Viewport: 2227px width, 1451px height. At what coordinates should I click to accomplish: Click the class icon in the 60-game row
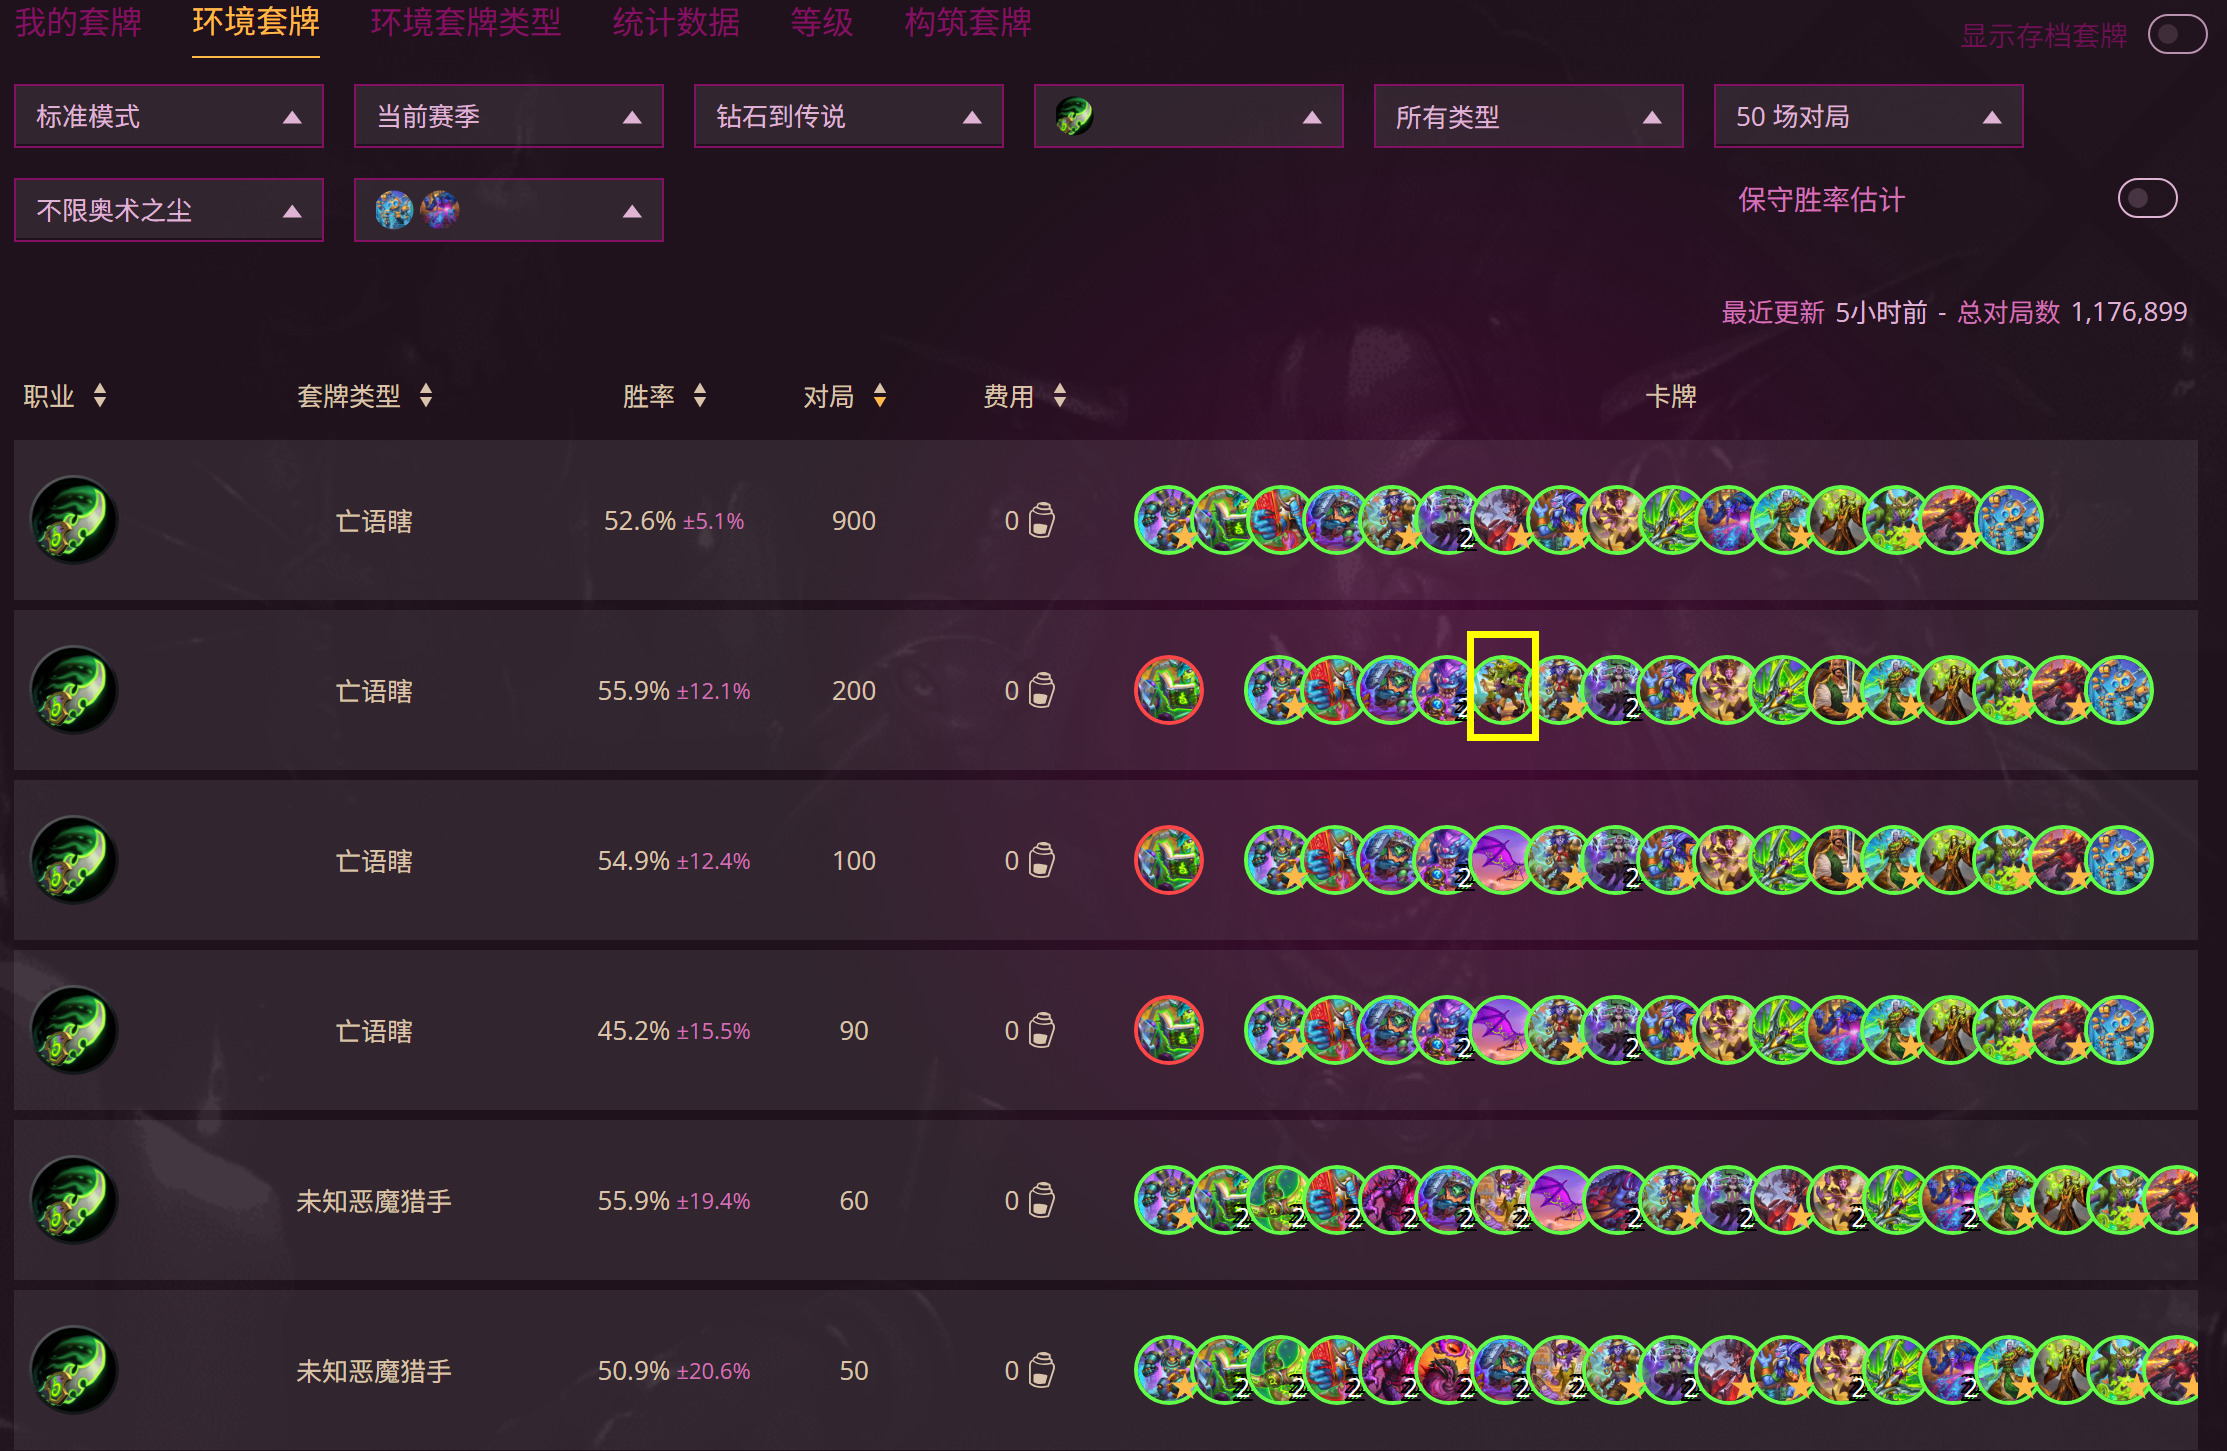point(74,1200)
